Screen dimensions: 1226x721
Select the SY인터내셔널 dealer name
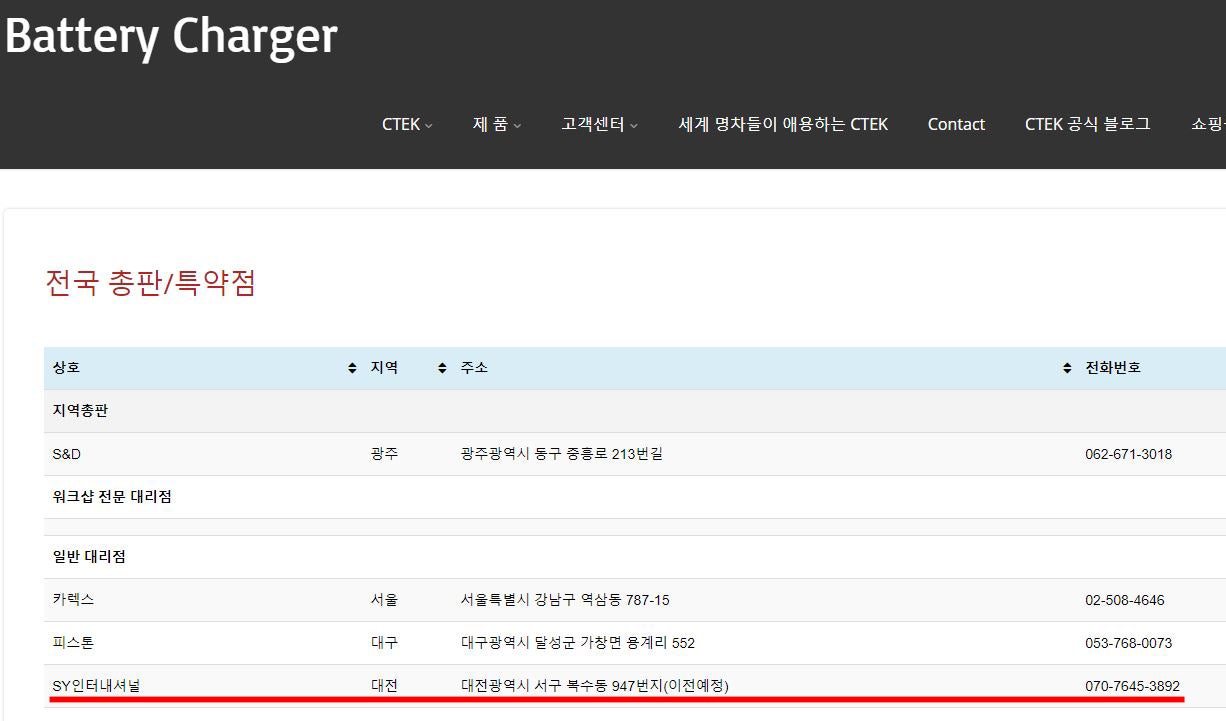tap(96, 686)
